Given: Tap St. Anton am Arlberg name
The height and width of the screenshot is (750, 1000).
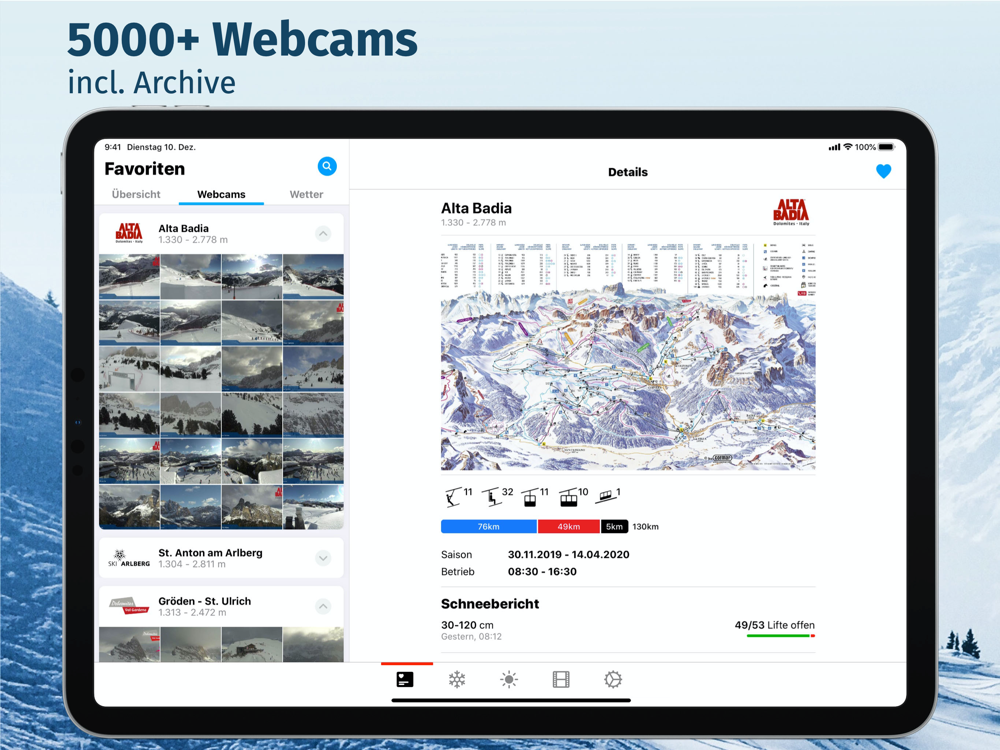Looking at the screenshot, I should tap(210, 553).
